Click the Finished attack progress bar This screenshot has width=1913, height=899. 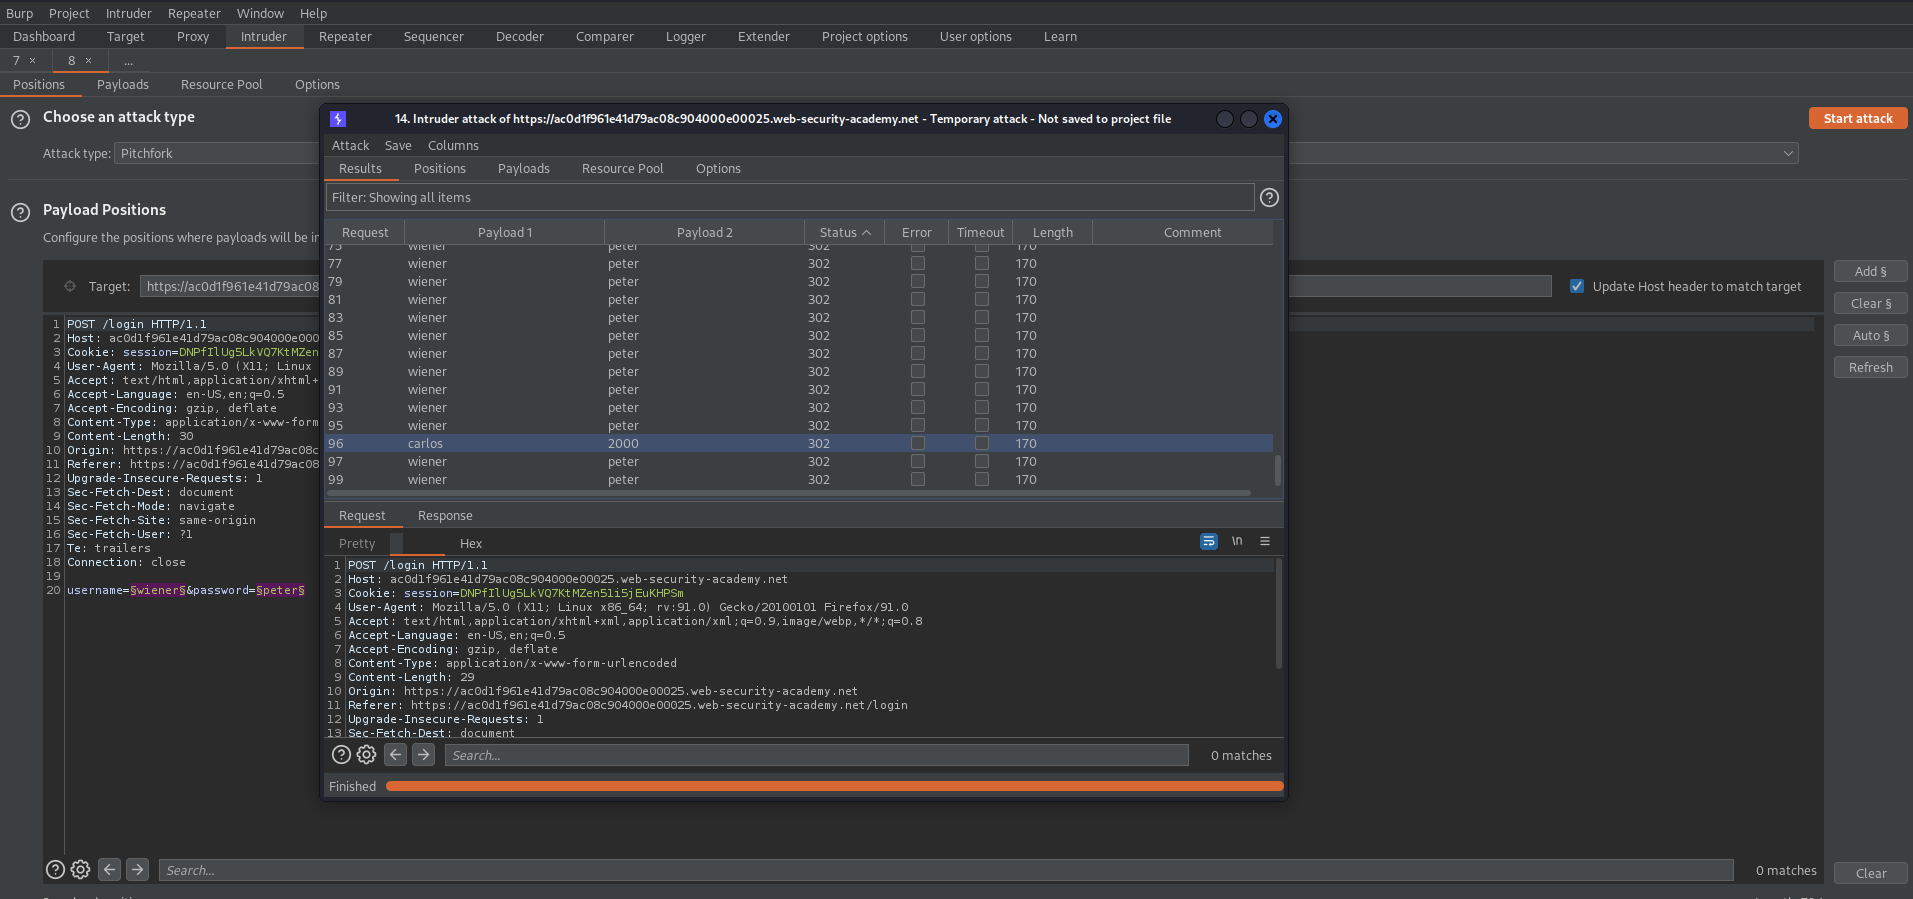click(834, 786)
